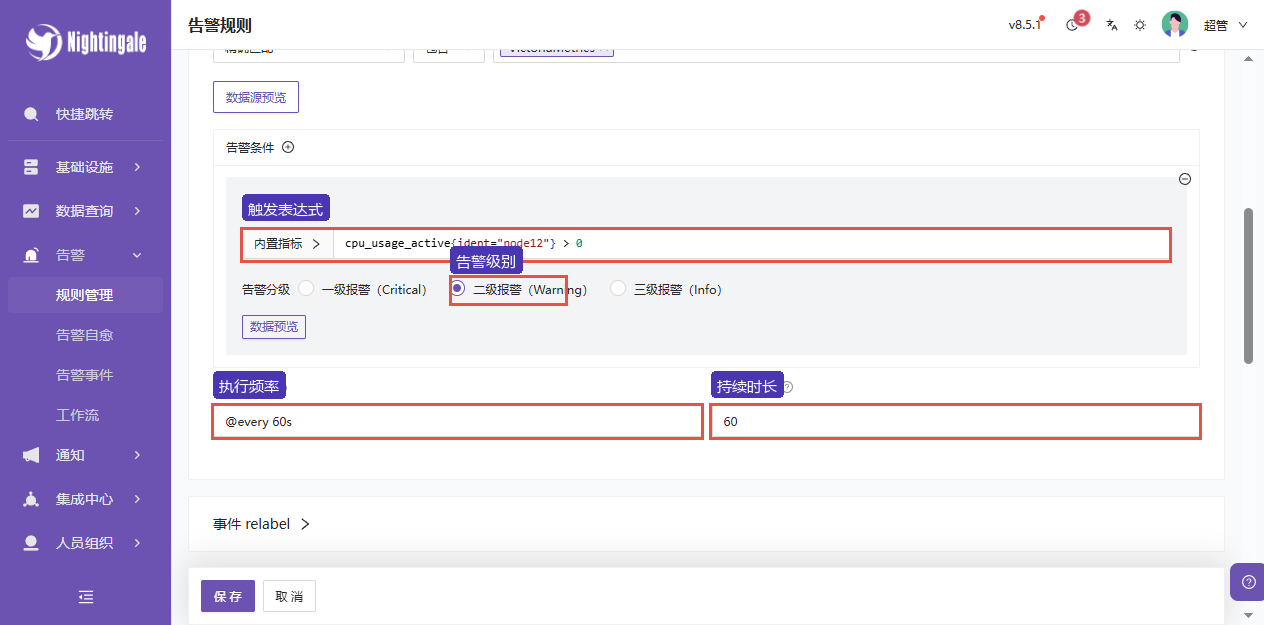This screenshot has width=1264, height=625.
Task: Click the 告警 alarm bell icon
Action: [x=31, y=255]
